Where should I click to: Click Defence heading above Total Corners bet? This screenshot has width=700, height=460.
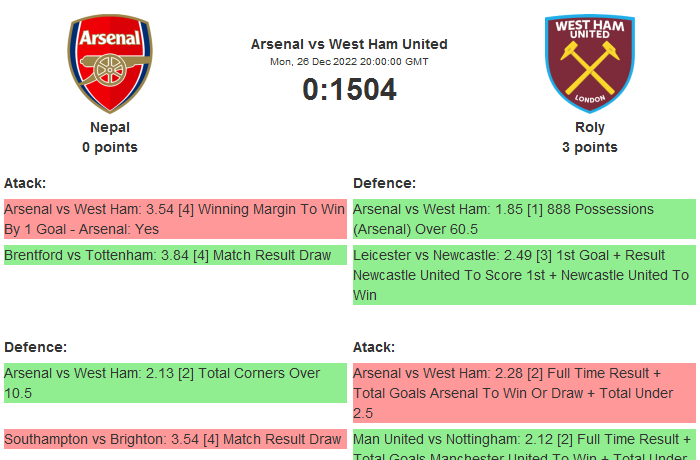35,347
